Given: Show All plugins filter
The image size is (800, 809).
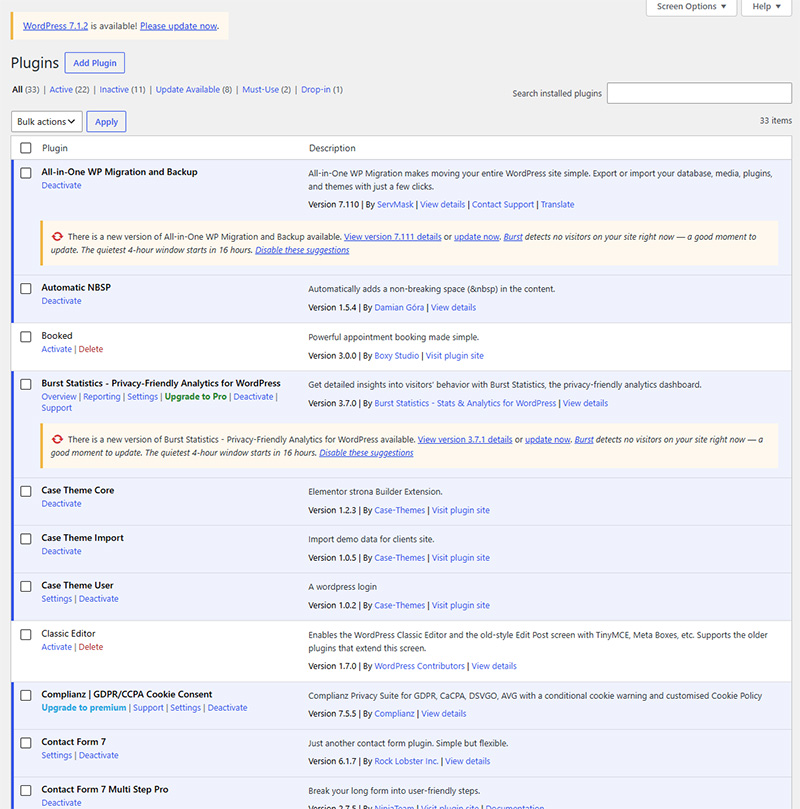Looking at the screenshot, I should coord(18,89).
